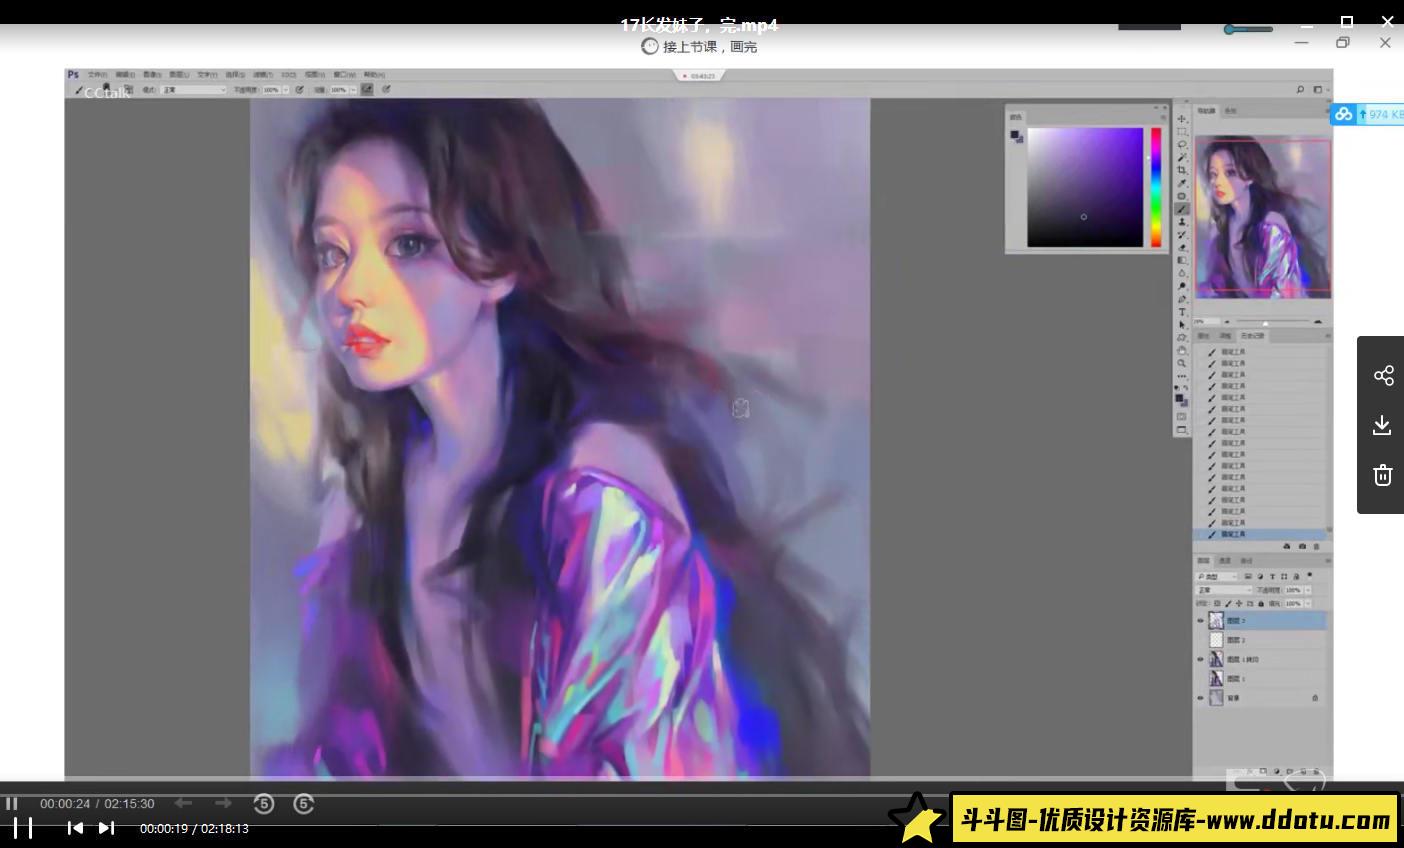Forward five seconds button
Viewport: 1404px width, 848px height.
pyautogui.click(x=304, y=803)
